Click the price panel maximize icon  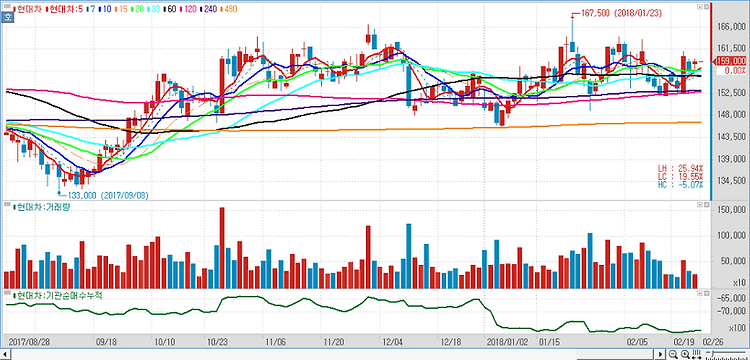point(700,7)
